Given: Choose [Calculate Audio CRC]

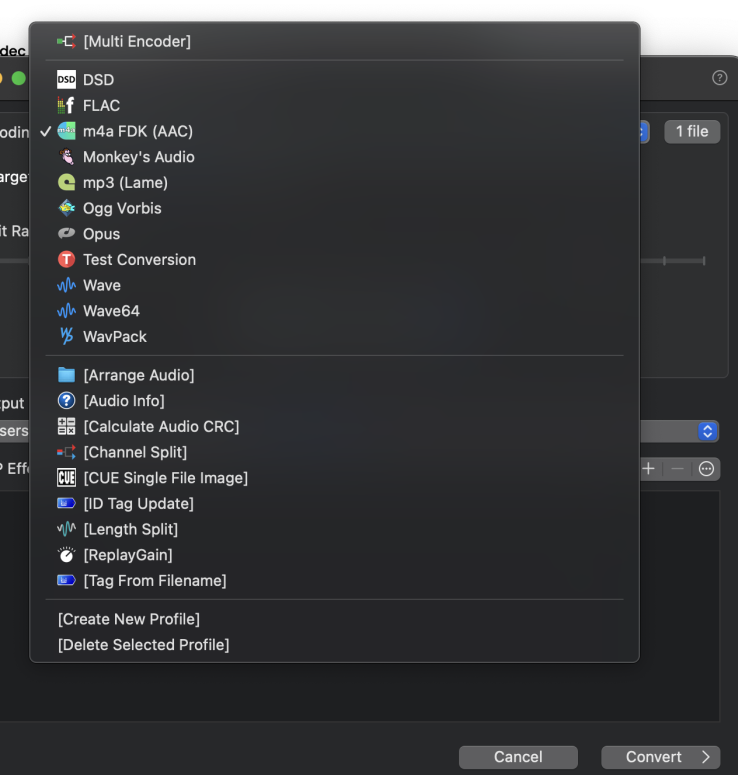Looking at the screenshot, I should pyautogui.click(x=334, y=427).
